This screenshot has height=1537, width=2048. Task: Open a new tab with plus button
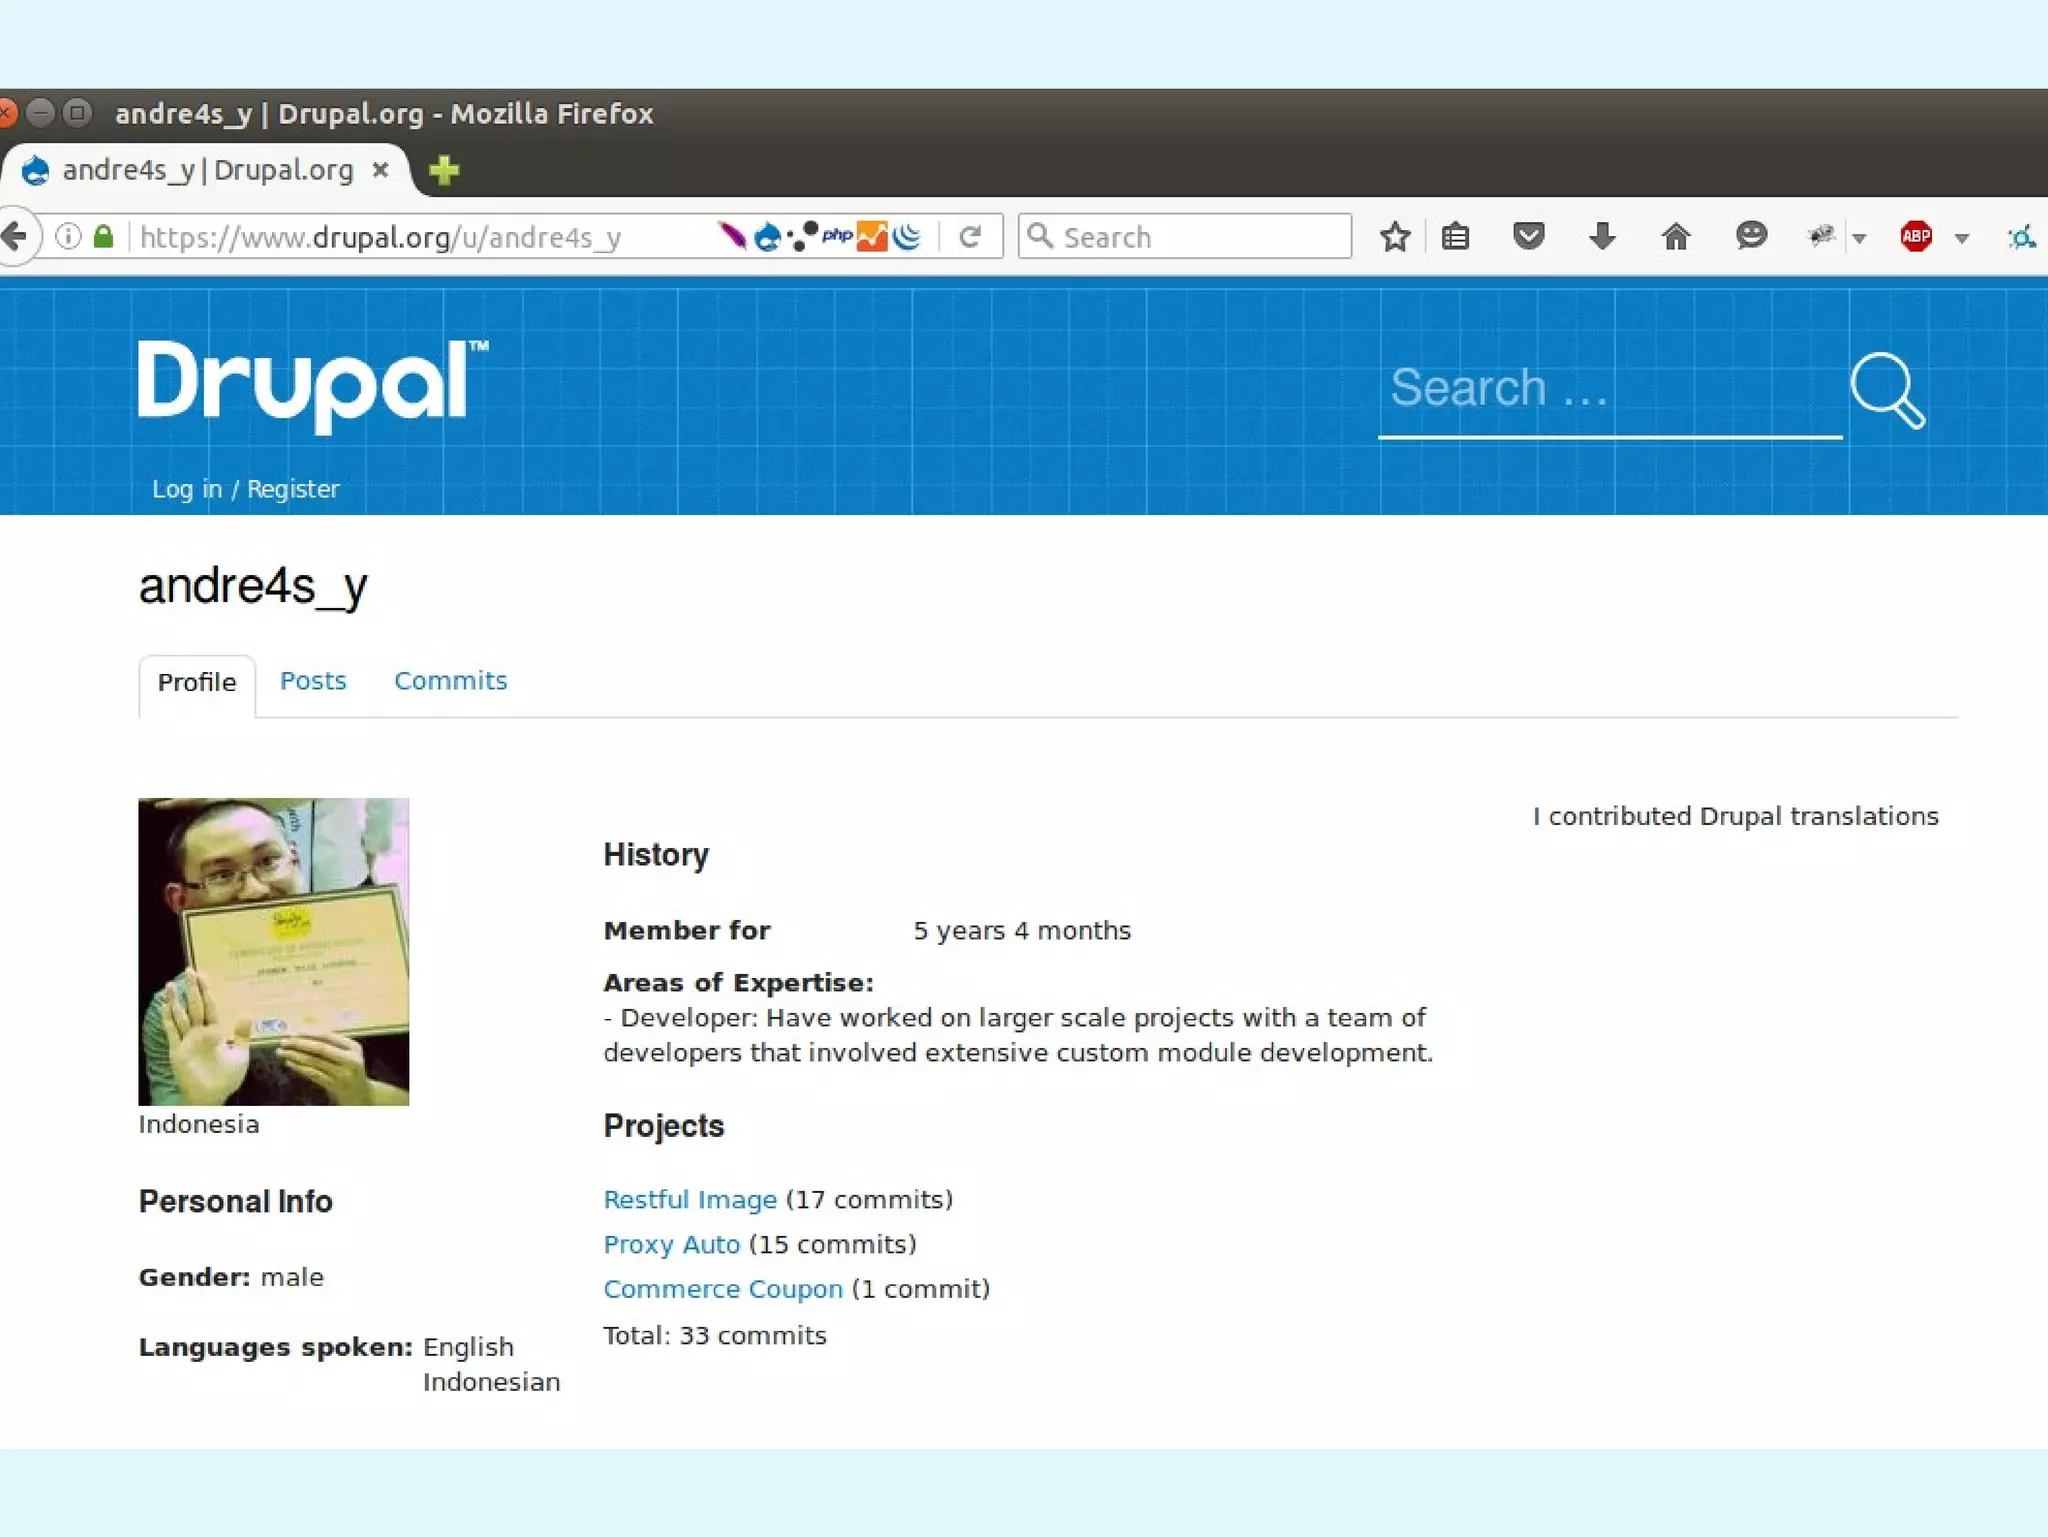(x=444, y=170)
